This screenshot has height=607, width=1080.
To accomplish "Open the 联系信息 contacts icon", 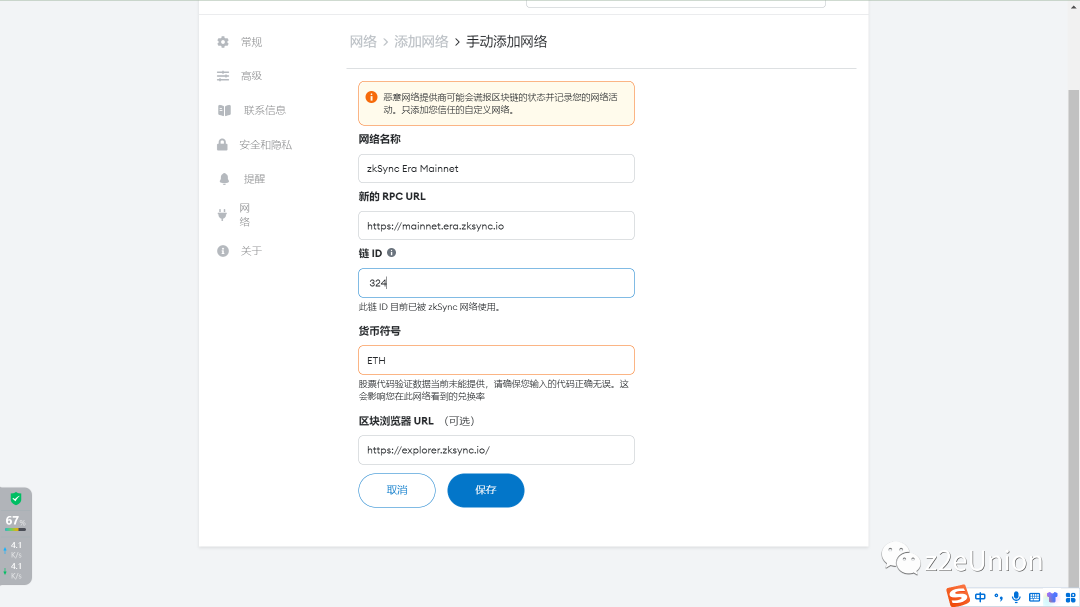I will (222, 110).
